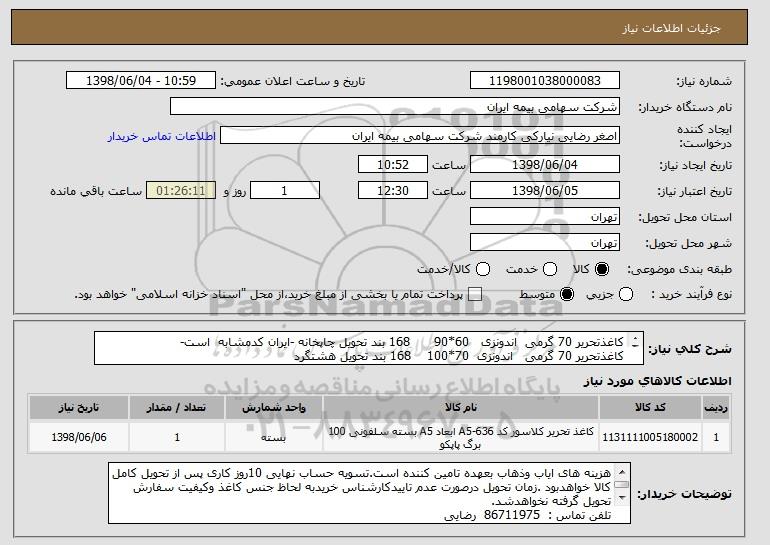
Task: Click the need number field 1198001038000083
Action: pos(545,81)
